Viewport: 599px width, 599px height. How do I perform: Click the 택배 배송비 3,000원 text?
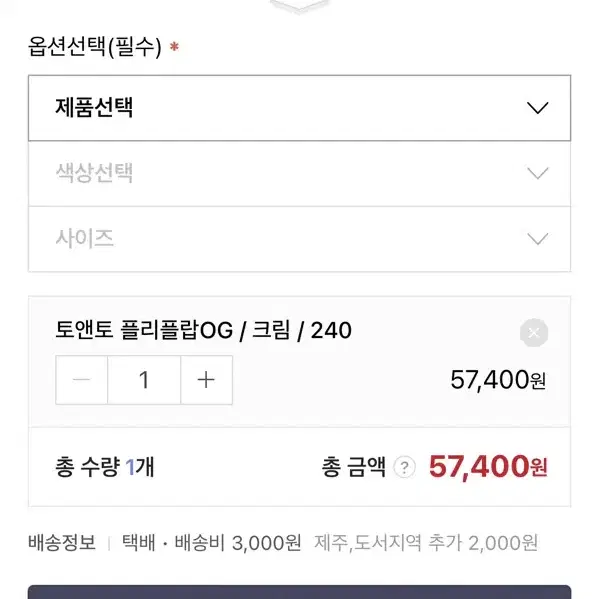(212, 543)
